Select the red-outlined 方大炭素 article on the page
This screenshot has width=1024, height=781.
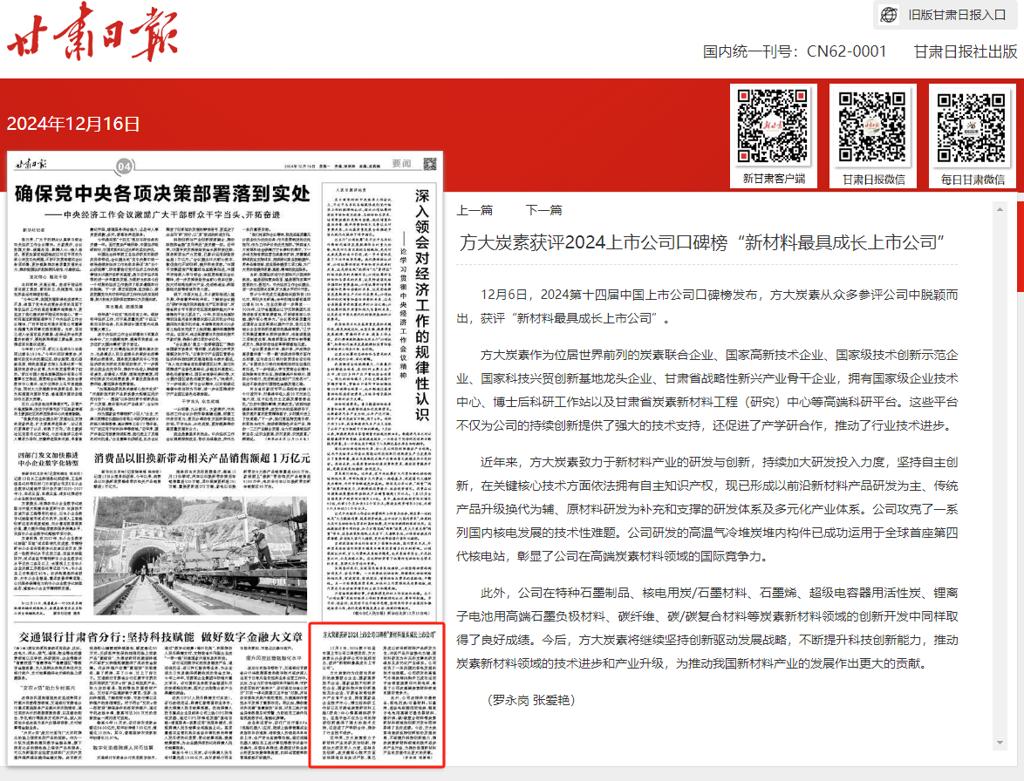pos(377,694)
